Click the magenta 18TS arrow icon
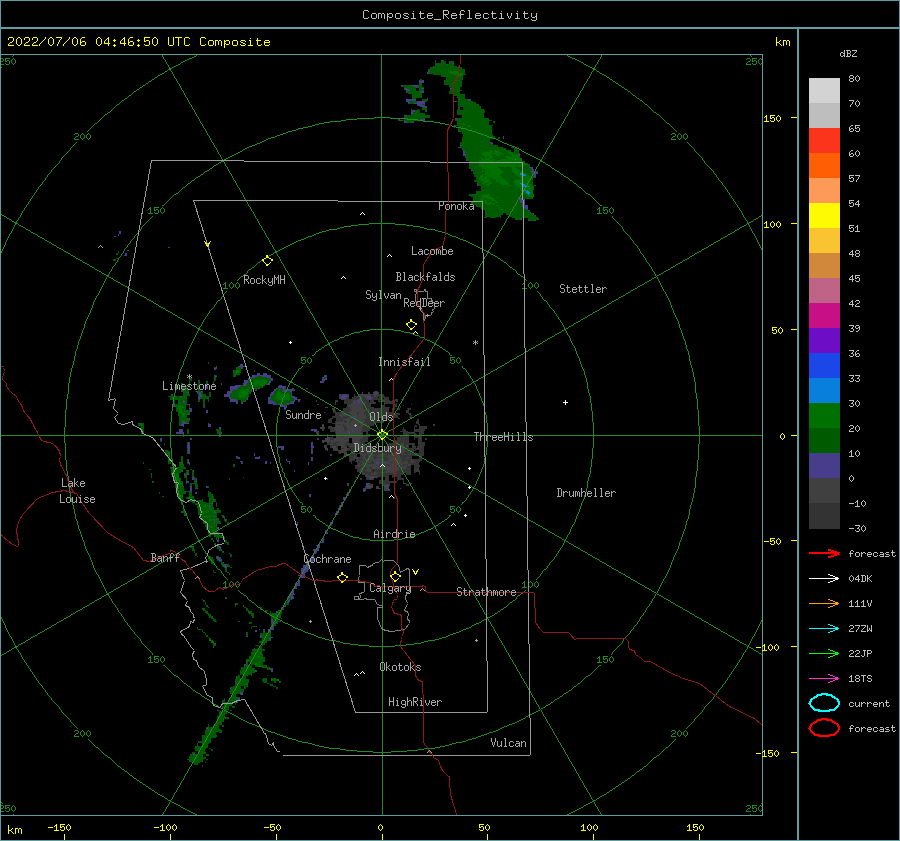This screenshot has height=841, width=900. click(x=824, y=679)
